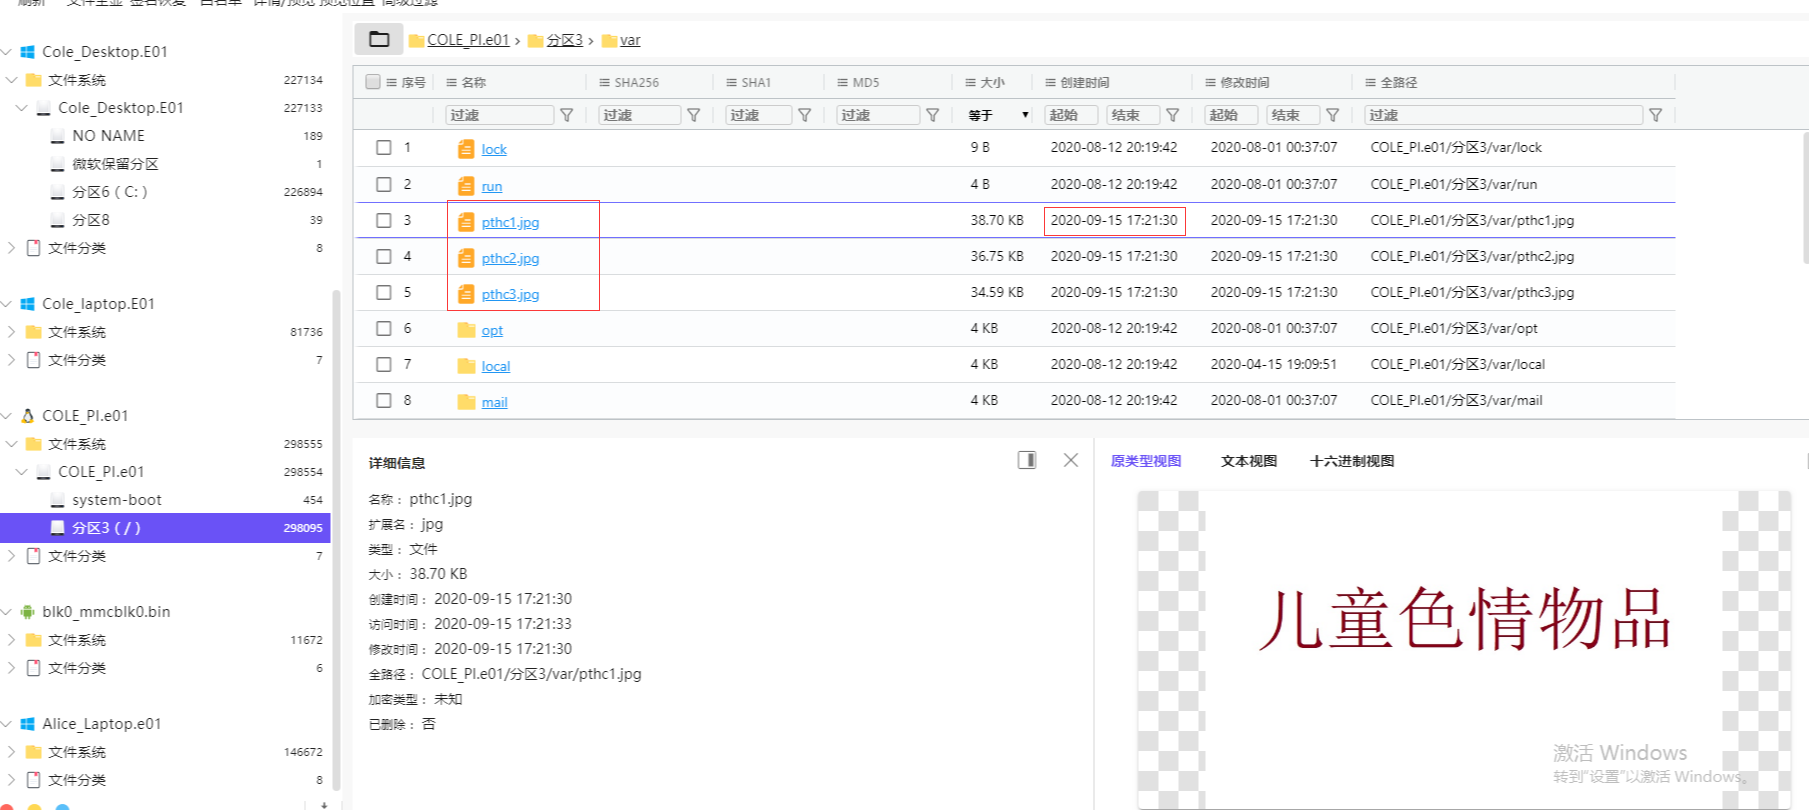
Task: Check the box for row 2 run
Action: (x=384, y=184)
